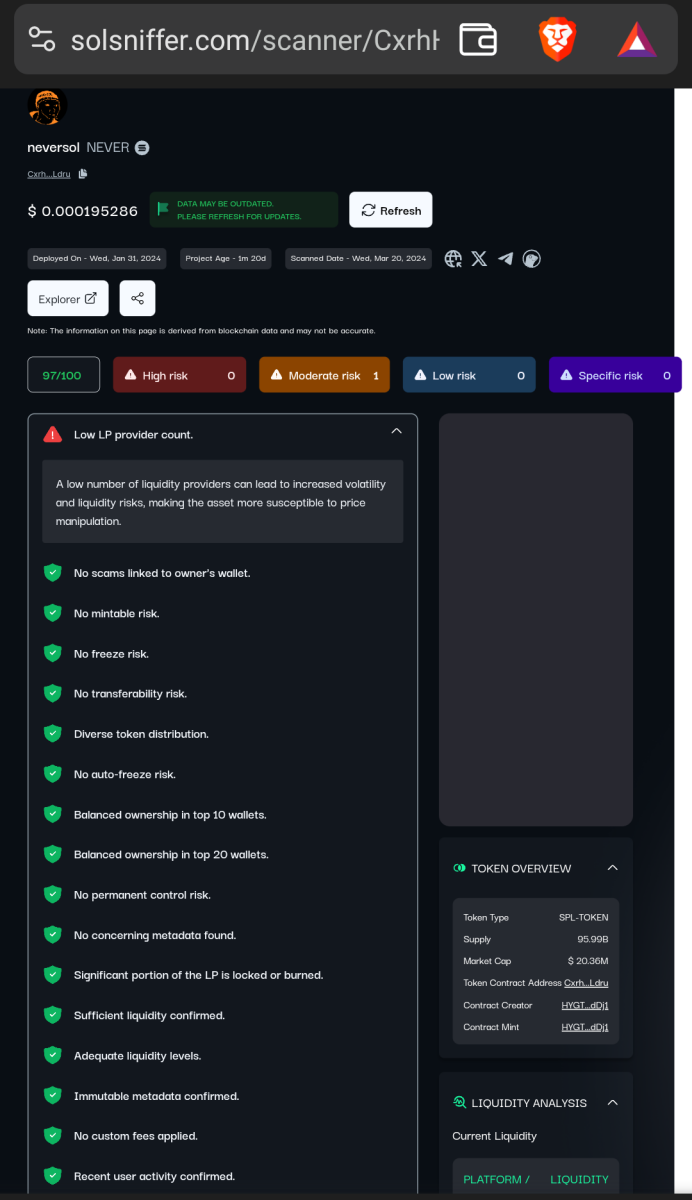Collapse the Low LP provider count warning
The image size is (692, 1200).
tap(396, 430)
